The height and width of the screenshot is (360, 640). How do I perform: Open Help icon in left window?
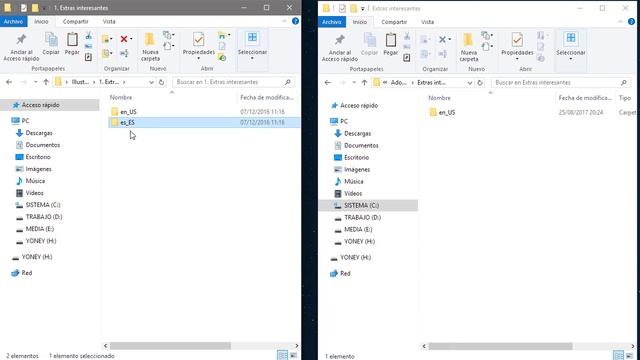tap(296, 21)
